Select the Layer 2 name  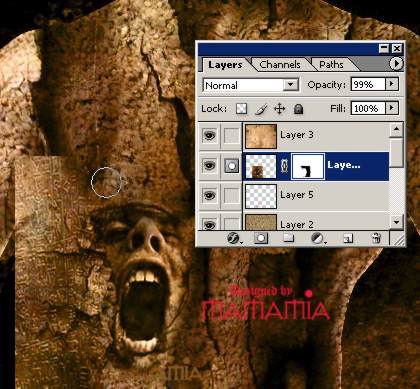297,225
